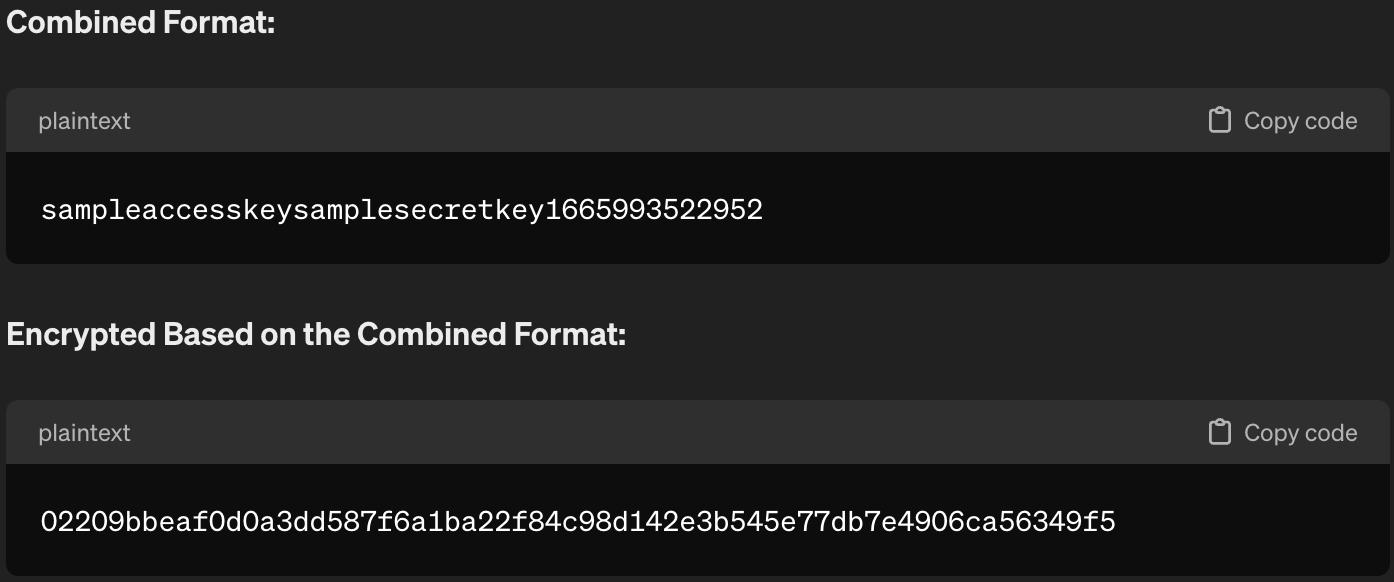Click the "Combined Format:" heading
This screenshot has width=1394, height=582.
tap(140, 22)
